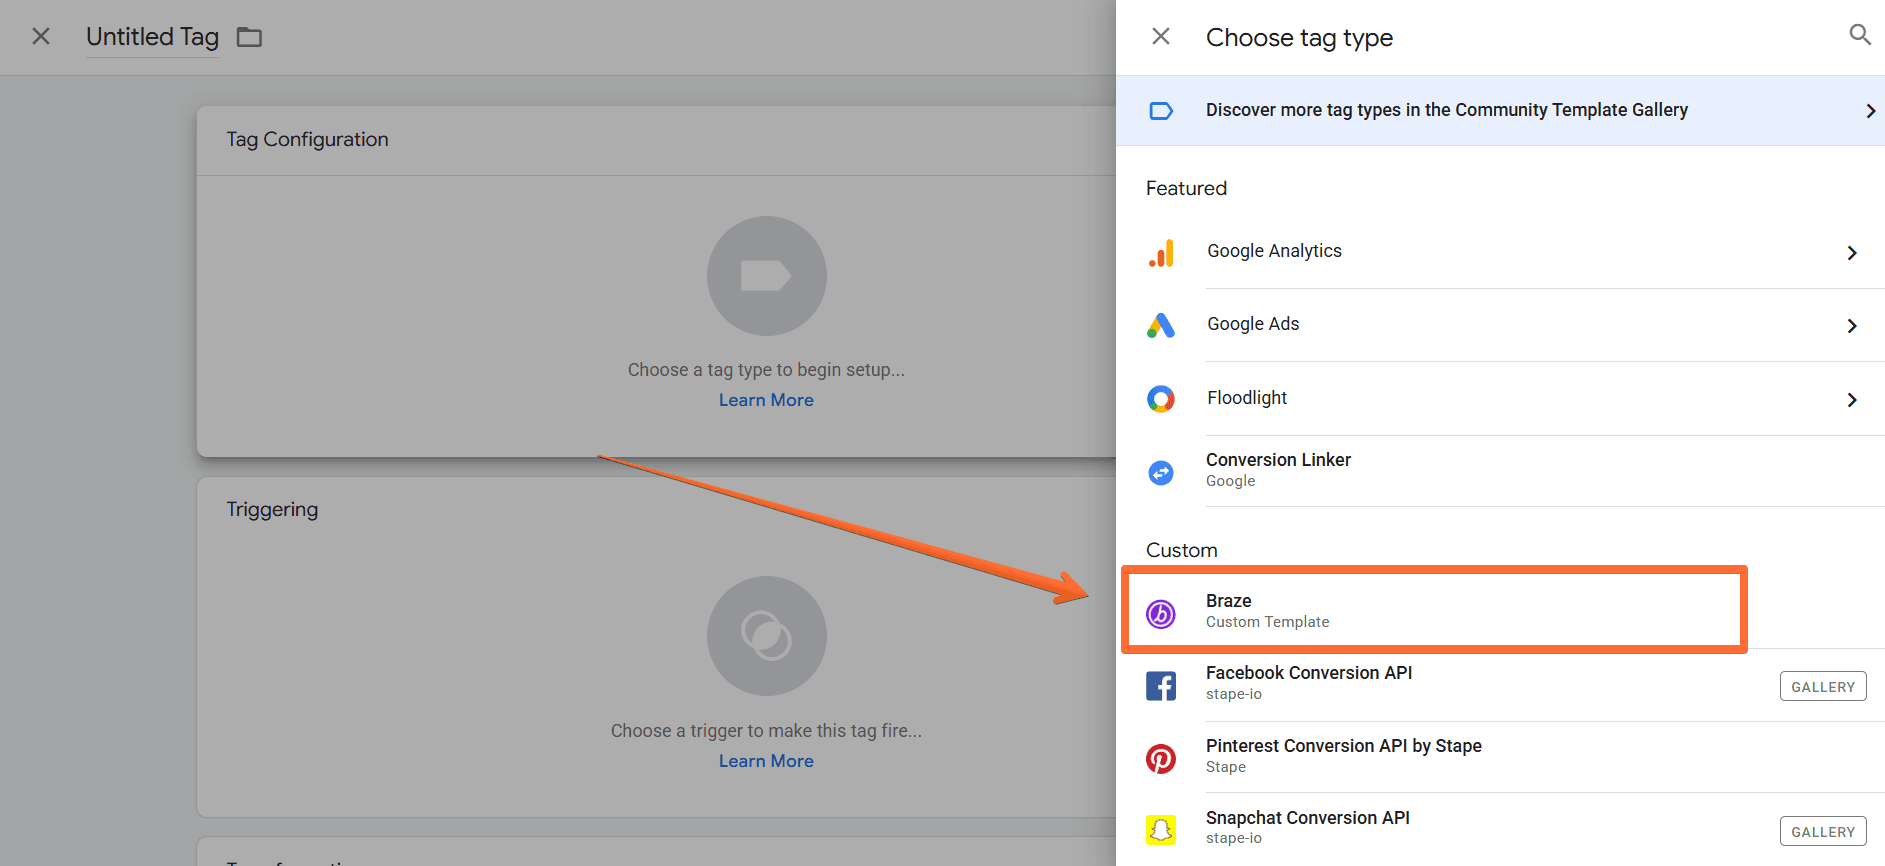Expand the Community Template Gallery chevron
The height and width of the screenshot is (866, 1885).
(x=1870, y=111)
